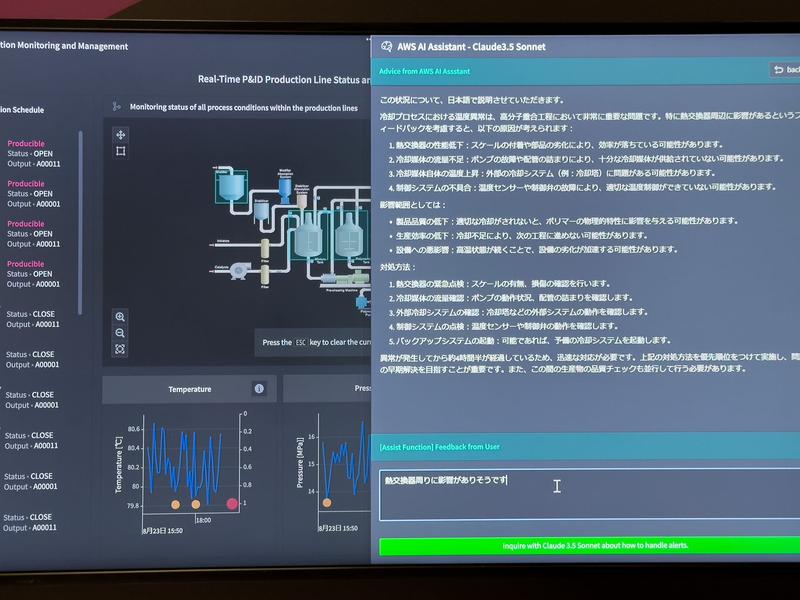
Task: Click the '18:00' time axis label
Action: (x=203, y=520)
